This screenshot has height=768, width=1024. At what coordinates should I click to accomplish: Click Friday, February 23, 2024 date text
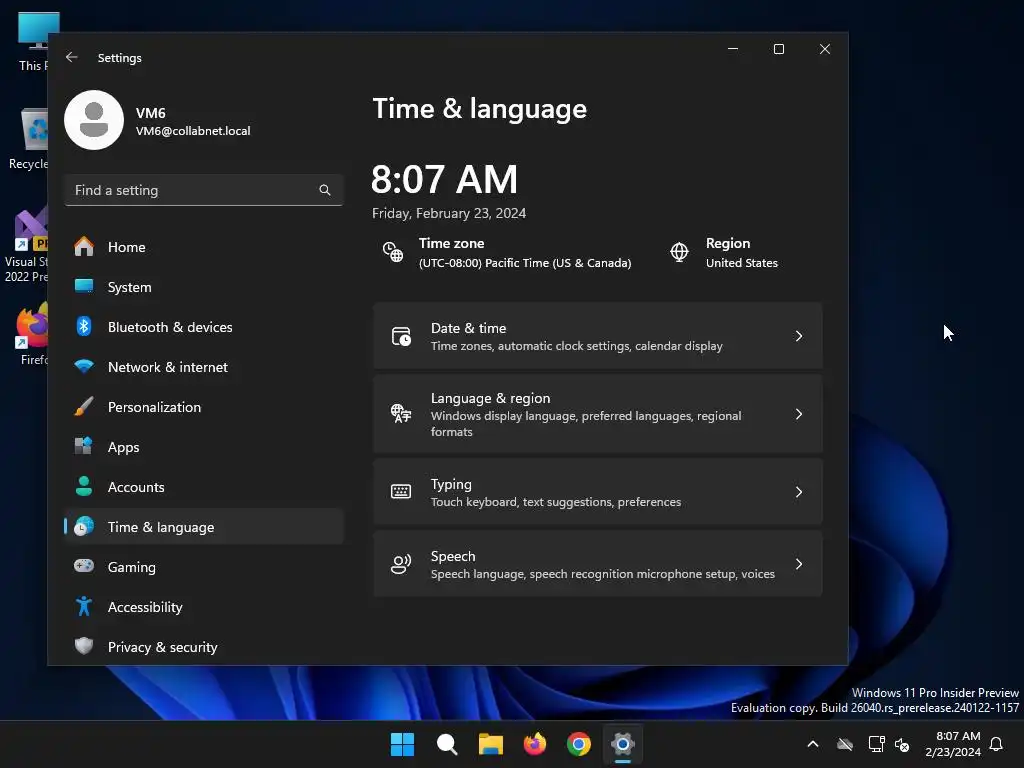click(449, 214)
